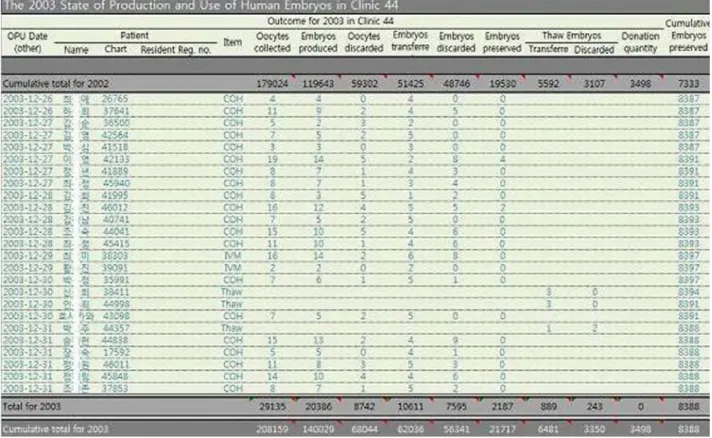The image size is (712, 438).
Task: Click chart number 46012
Action: [x=115, y=207]
